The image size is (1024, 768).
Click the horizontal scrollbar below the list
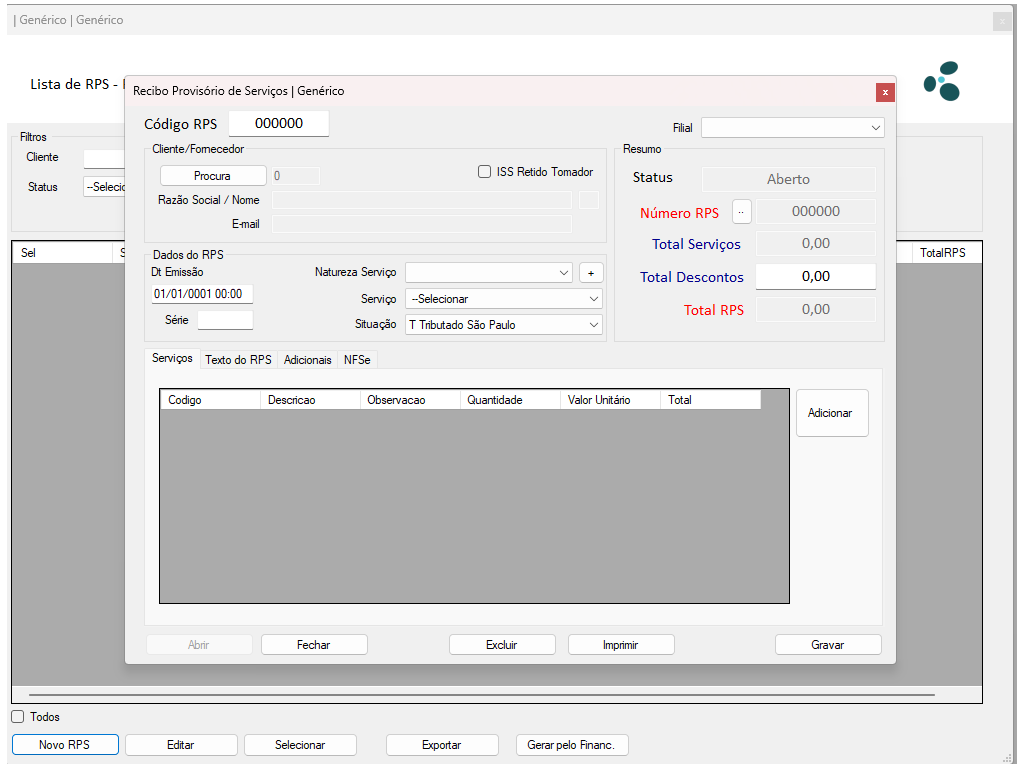(x=481, y=694)
